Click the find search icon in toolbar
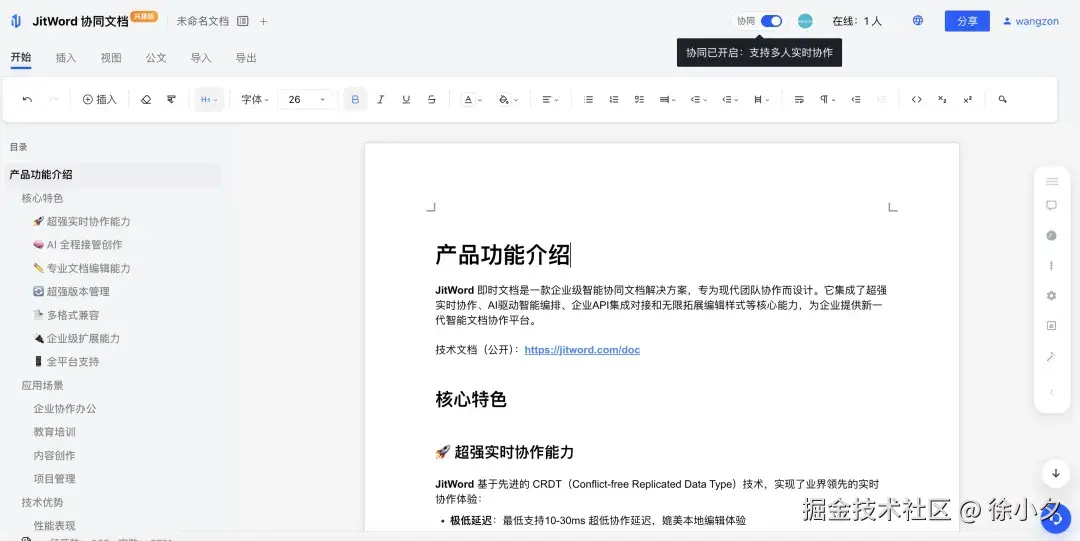 click(x=1002, y=99)
